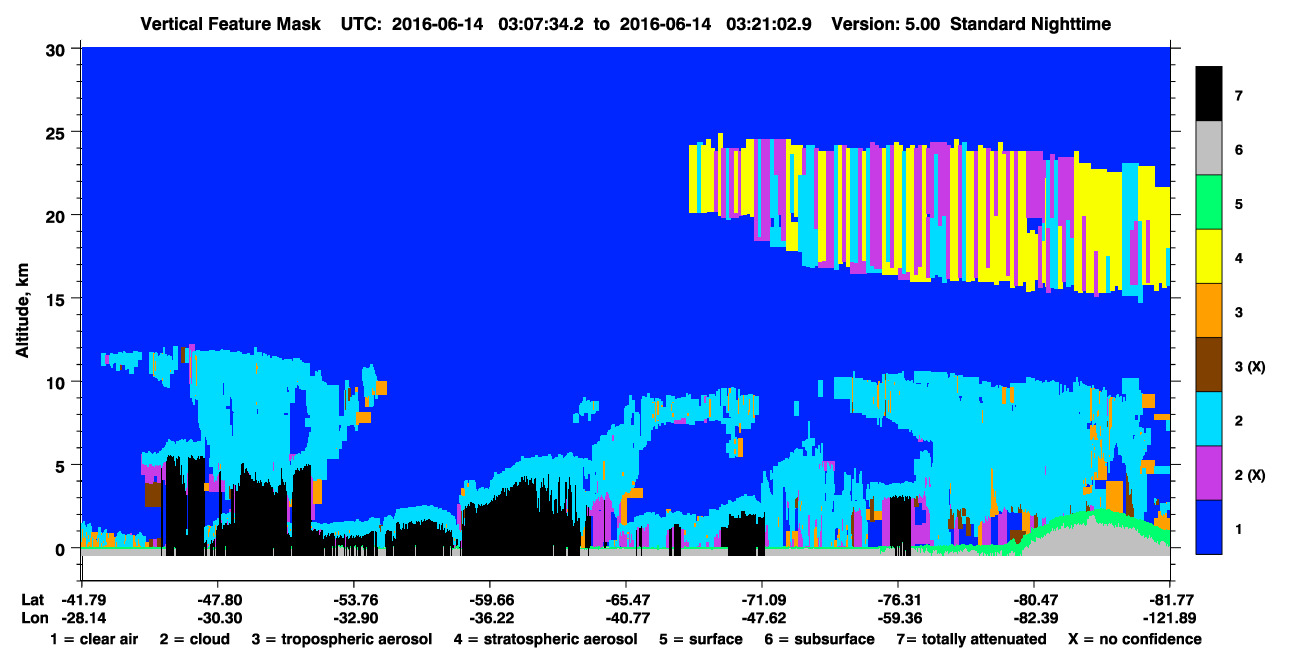
Task: Click the colorbar label 4
Action: pyautogui.click(x=1238, y=258)
